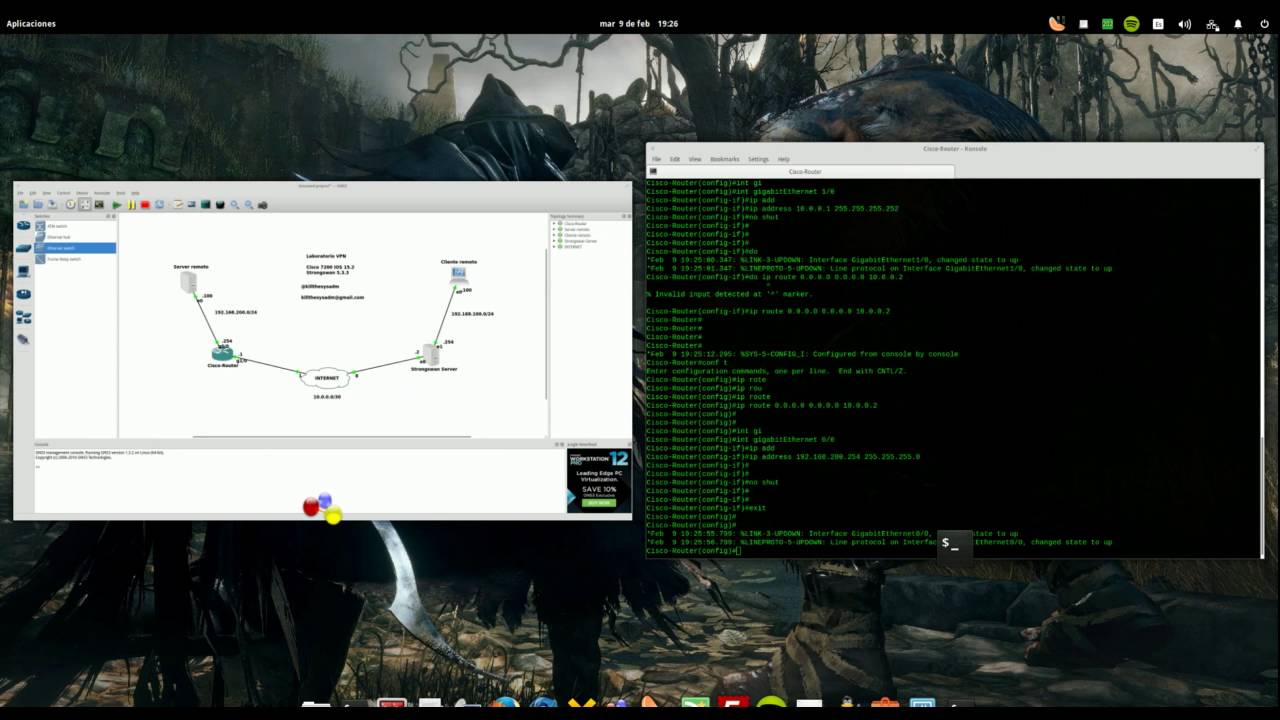This screenshot has height=720, width=1280.
Task: Click the Es keyboard layout indicator
Action: click(1158, 24)
